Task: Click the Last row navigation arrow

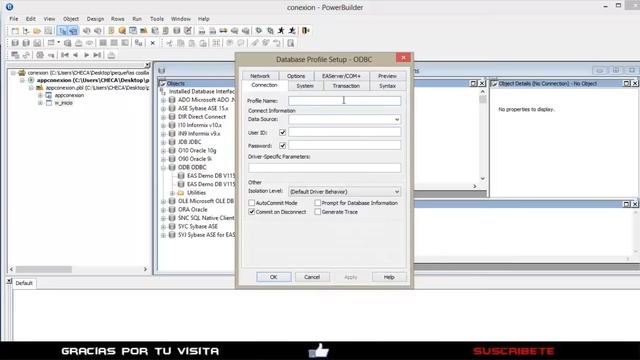Action: 97,55
